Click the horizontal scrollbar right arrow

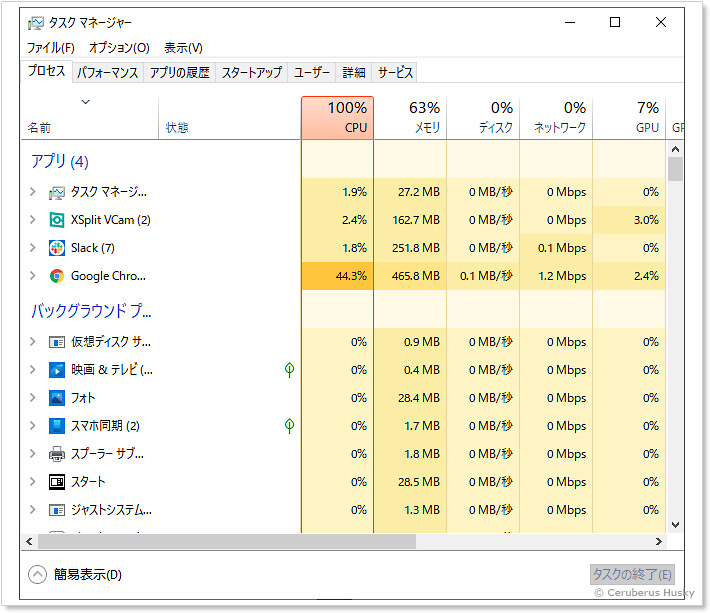coord(659,541)
